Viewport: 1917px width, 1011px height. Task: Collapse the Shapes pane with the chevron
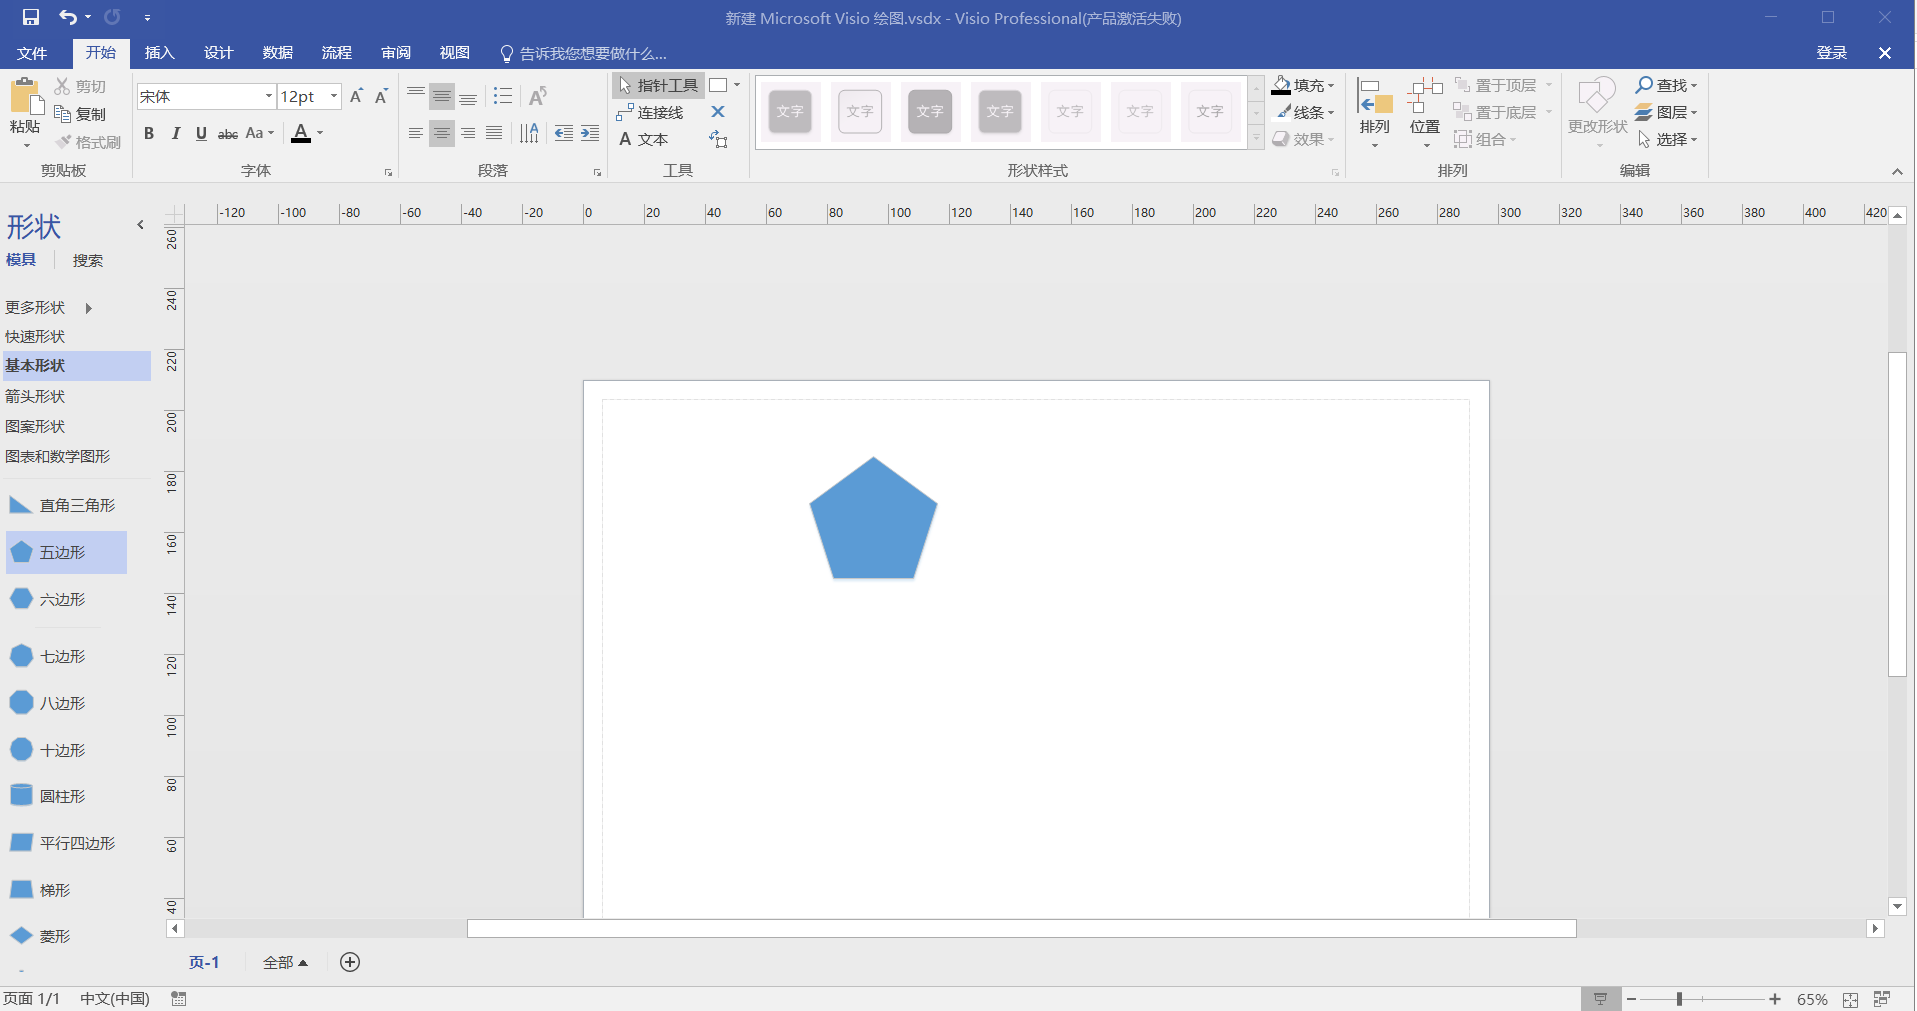pyautogui.click(x=140, y=225)
